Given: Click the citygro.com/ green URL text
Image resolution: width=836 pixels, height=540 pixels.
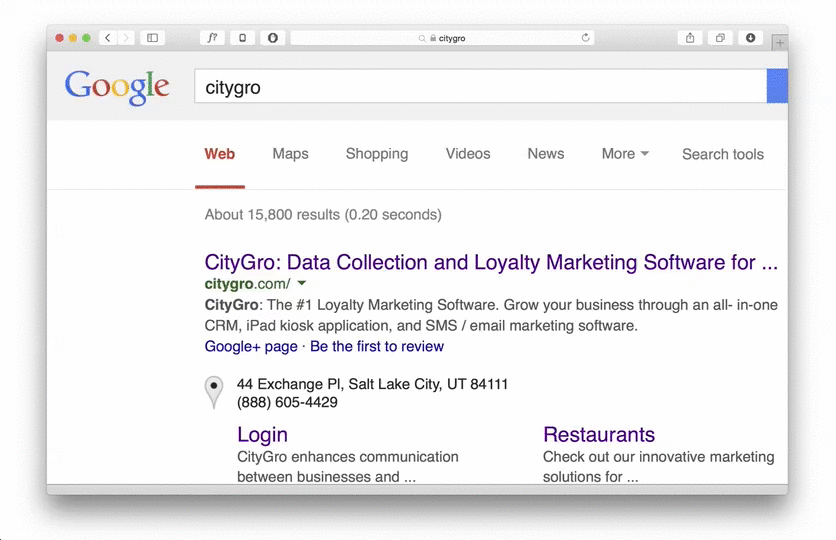Looking at the screenshot, I should [247, 284].
